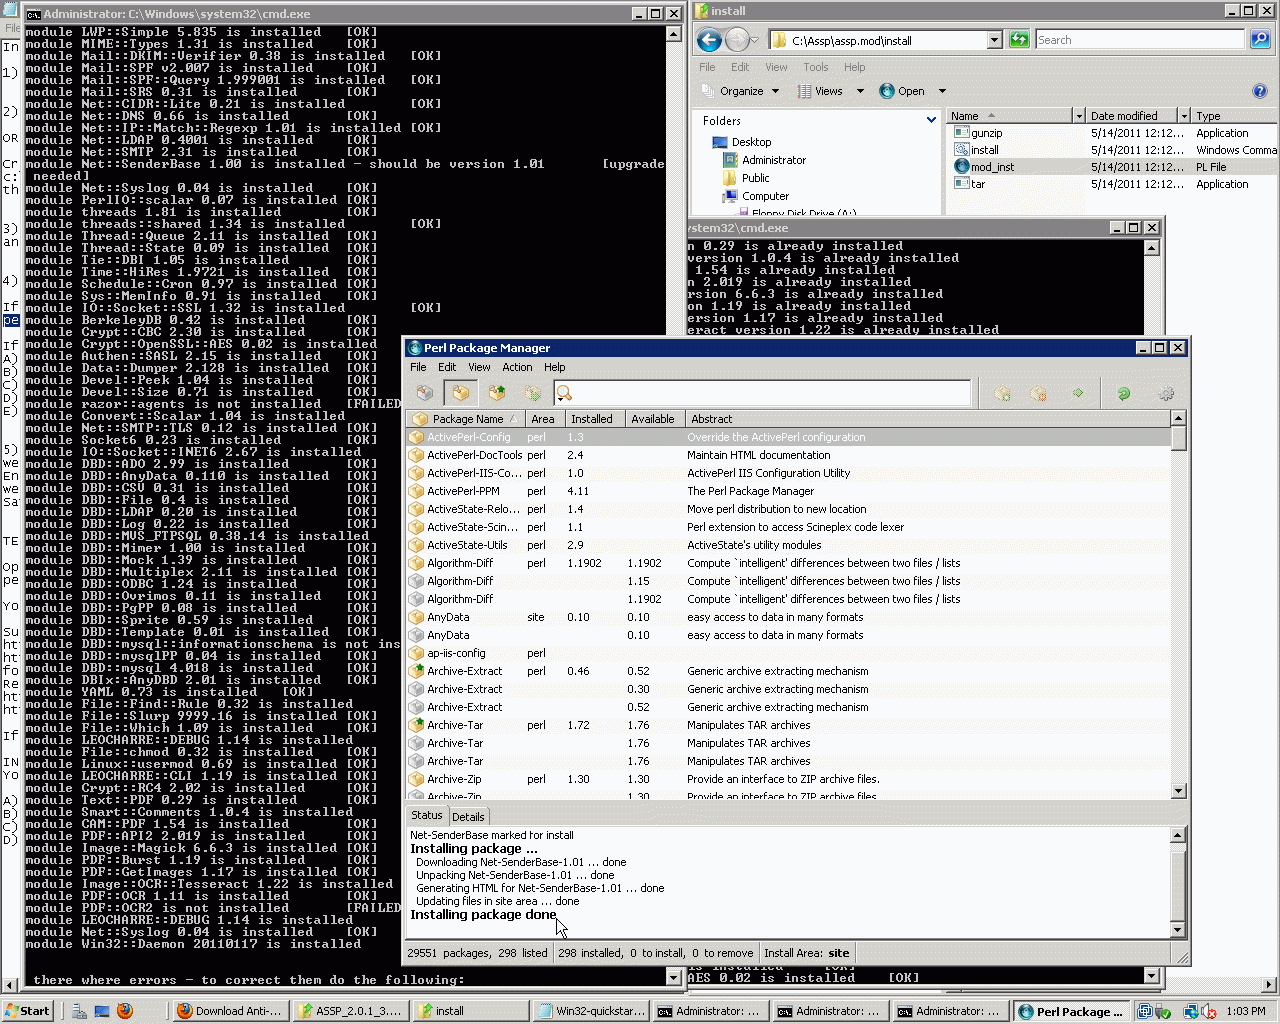This screenshot has height=1024, width=1280.
Task: Expand the Open button dropdown arrow
Action: [942, 91]
